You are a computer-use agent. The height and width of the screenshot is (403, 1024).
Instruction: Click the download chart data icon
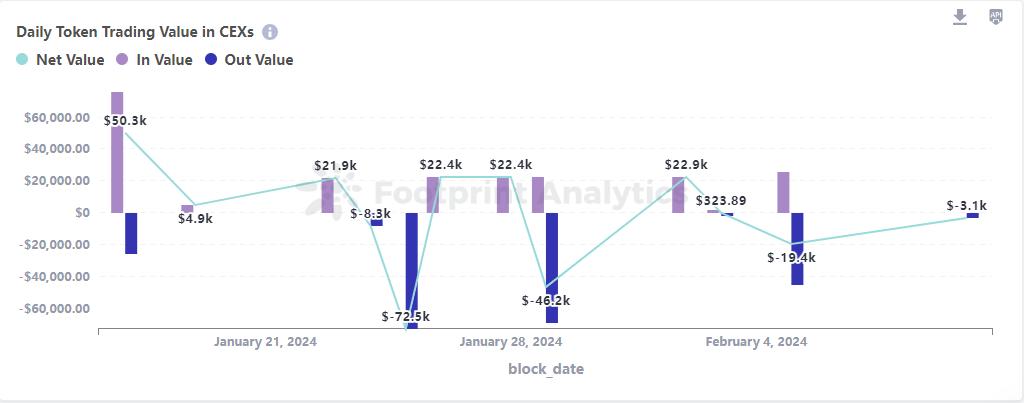960,17
